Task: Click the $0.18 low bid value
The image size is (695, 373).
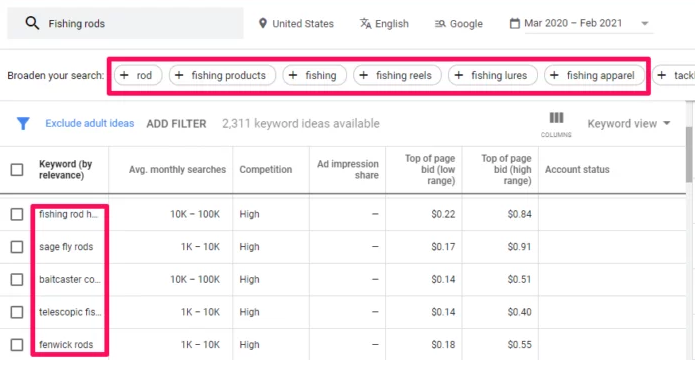Action: click(x=443, y=345)
